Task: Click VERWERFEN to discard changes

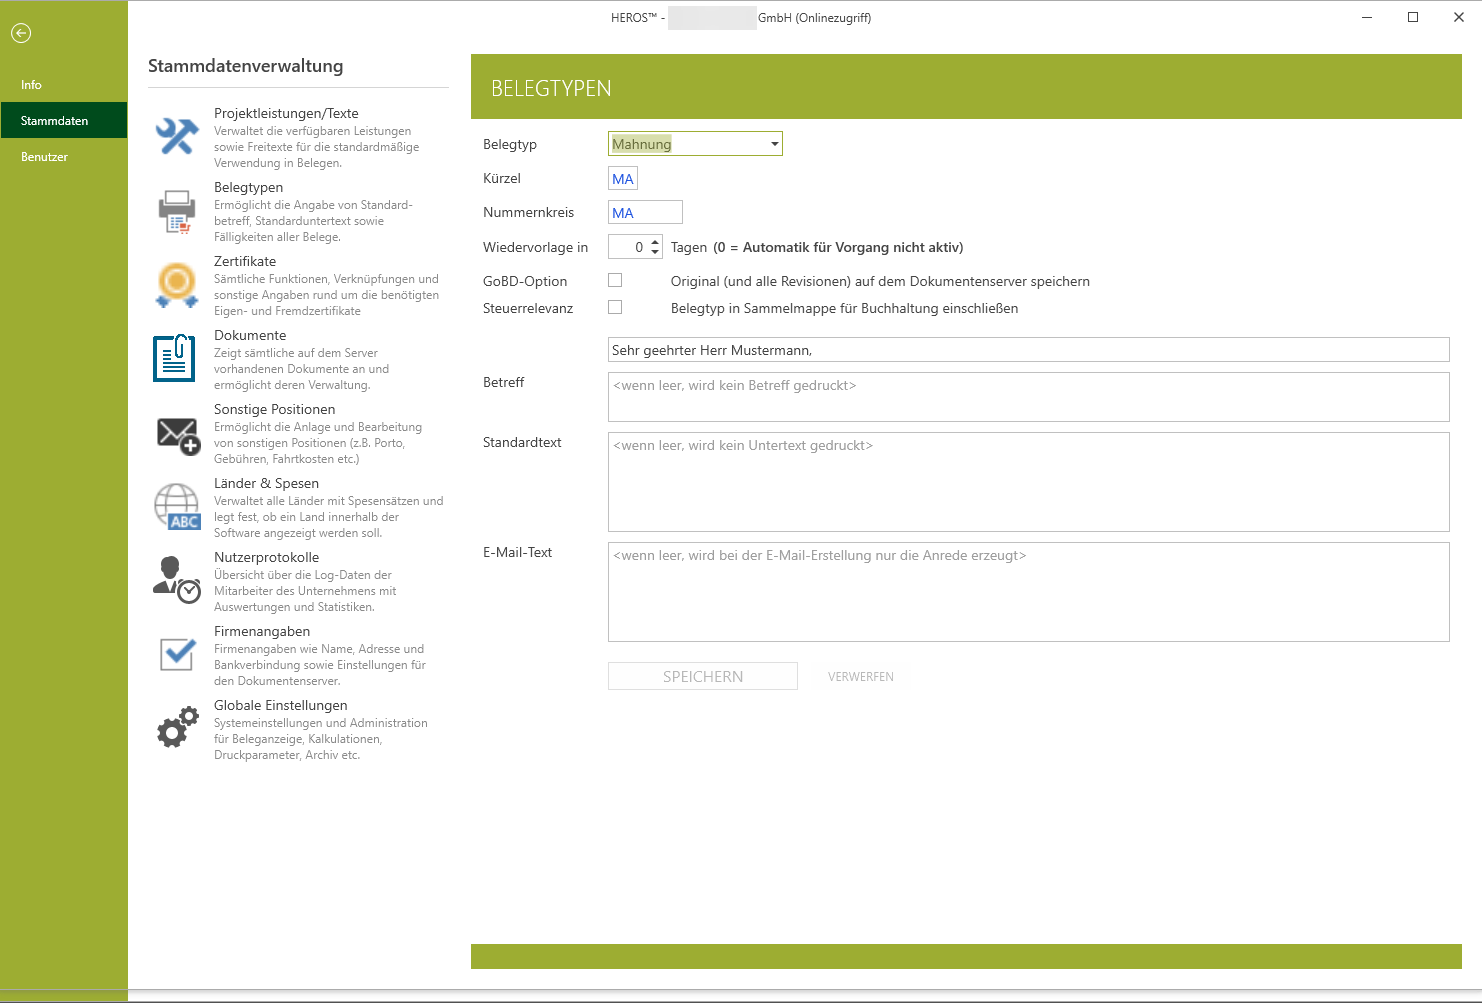Action: (860, 677)
